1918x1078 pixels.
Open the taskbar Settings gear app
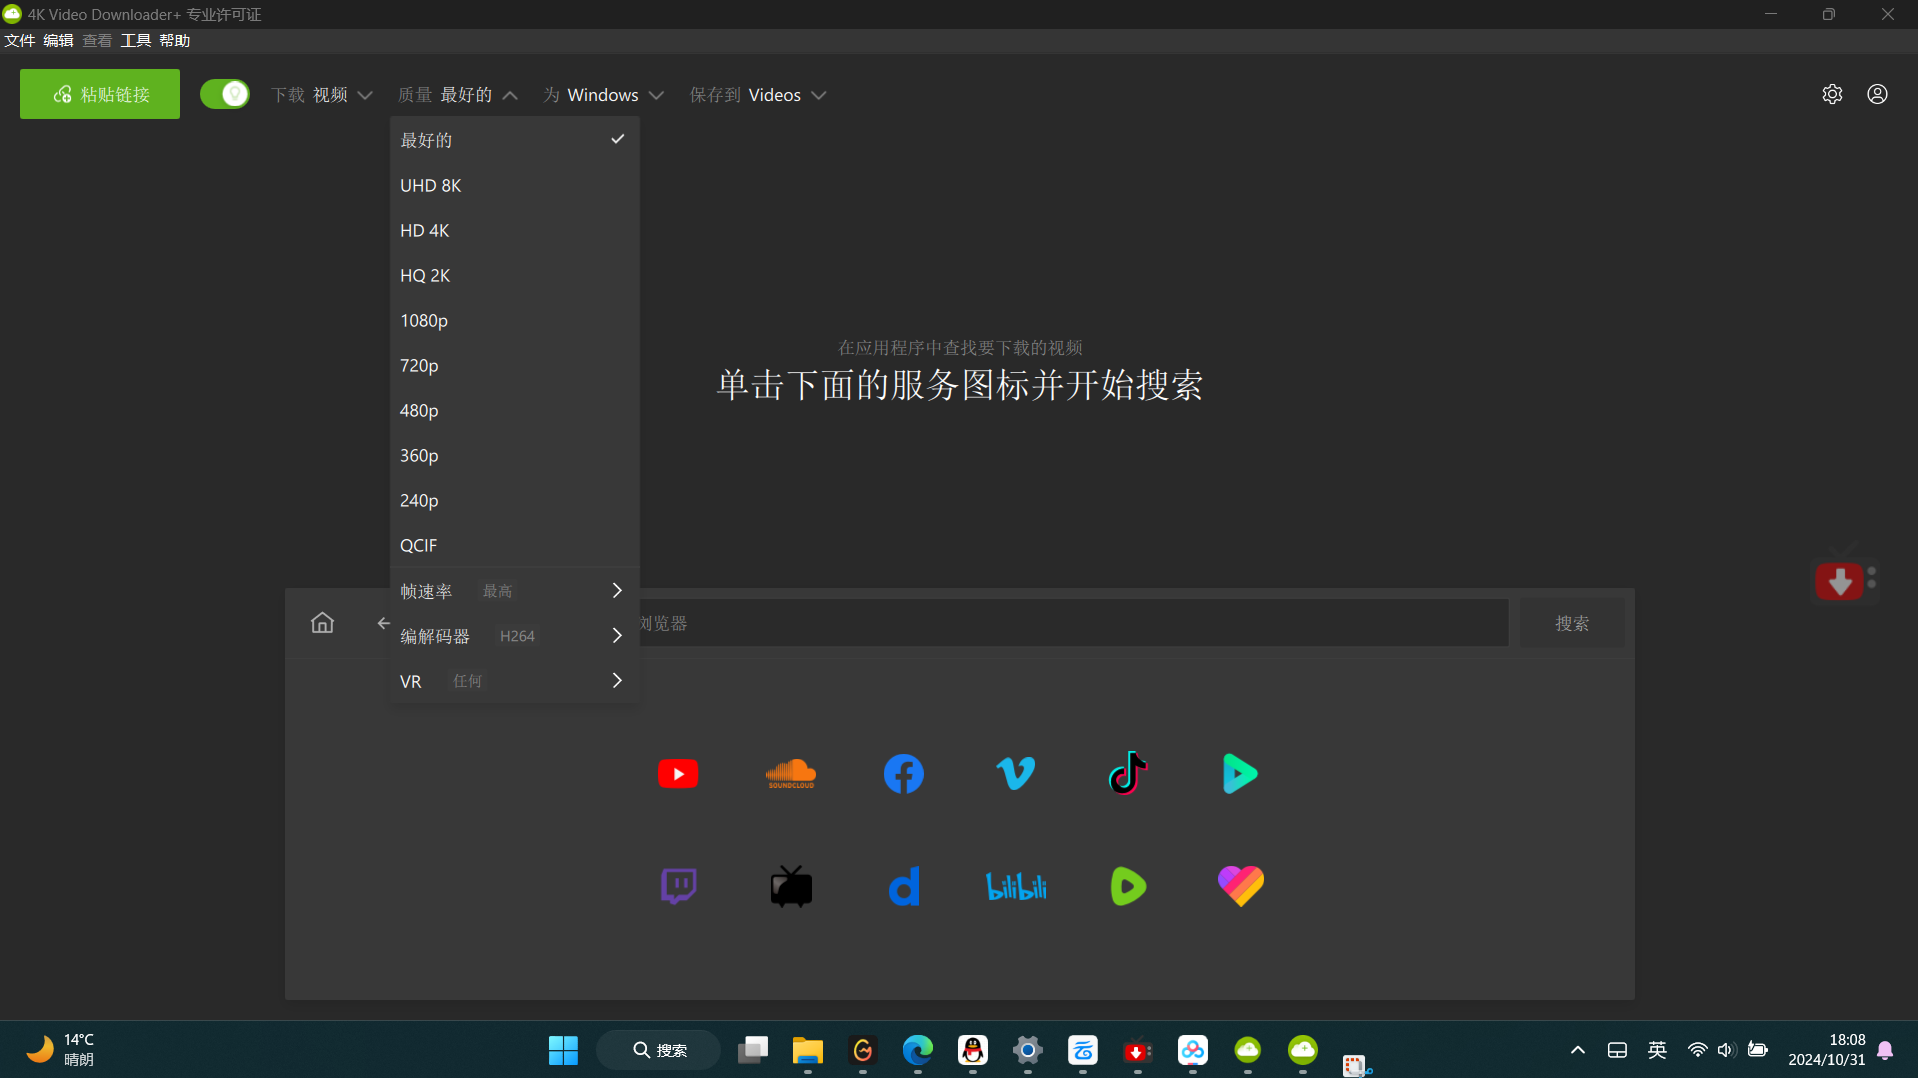(x=1027, y=1050)
